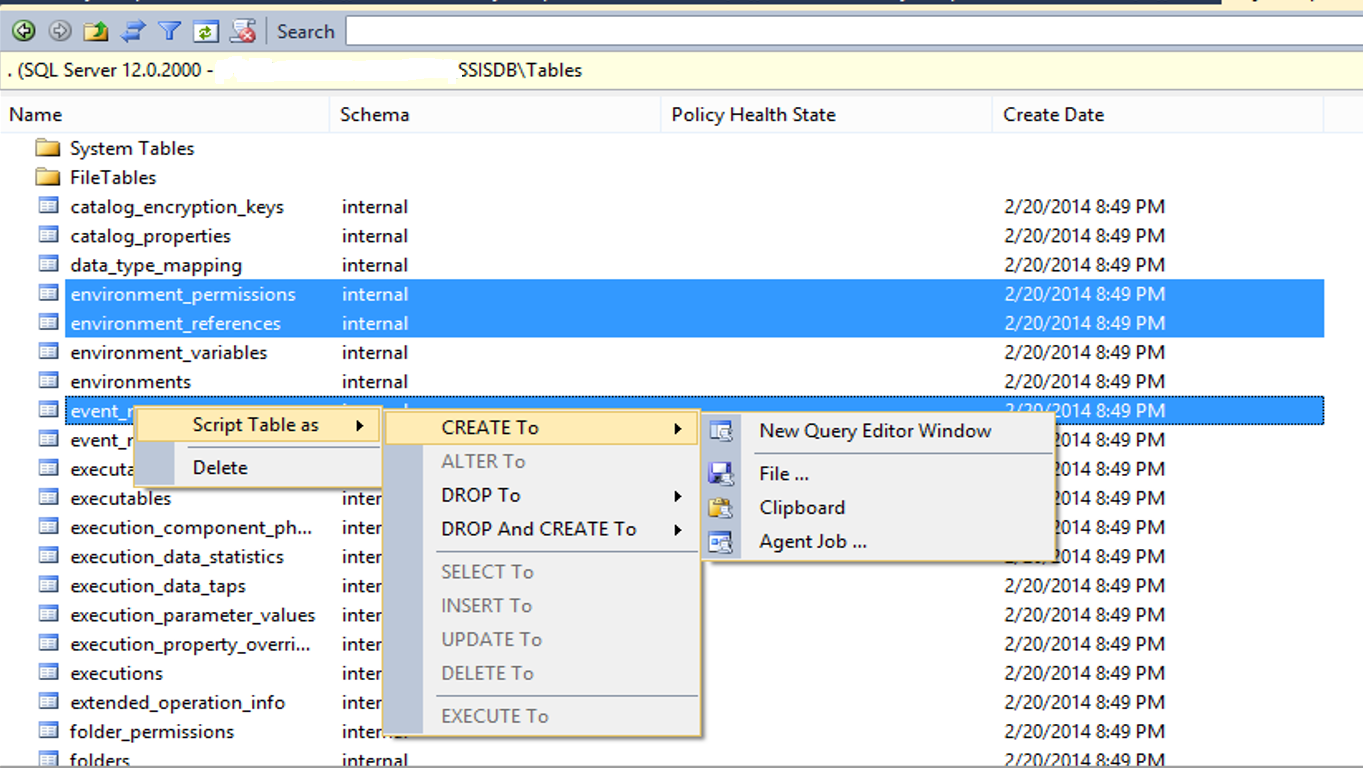
Task: Click the catalog_properties table icon
Action: 48,236
